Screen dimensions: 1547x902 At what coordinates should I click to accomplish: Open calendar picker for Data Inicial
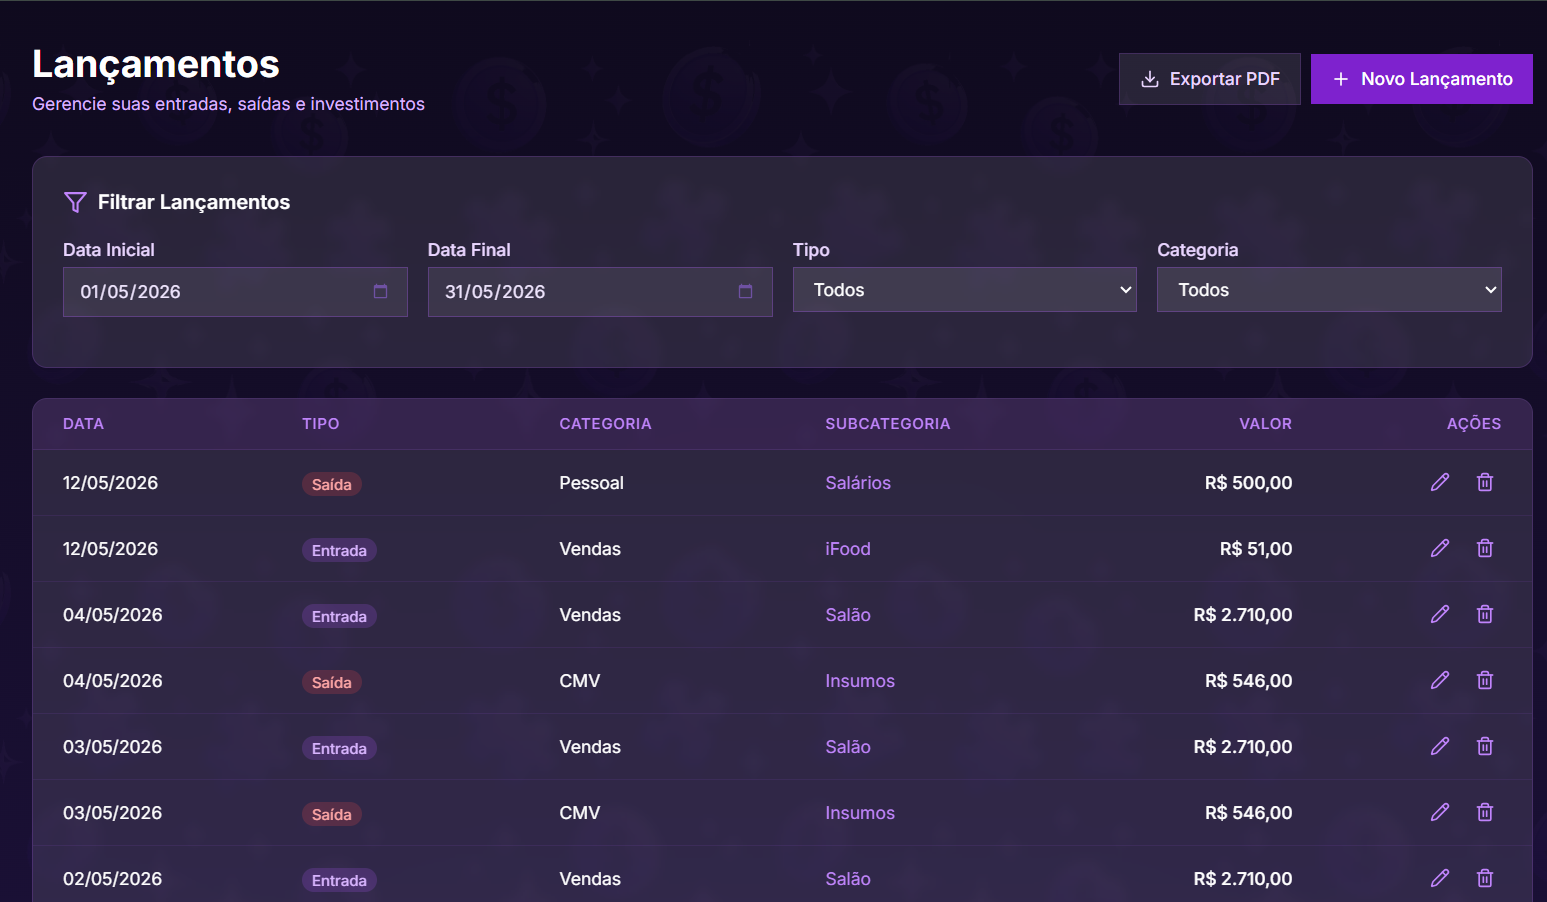coord(380,292)
